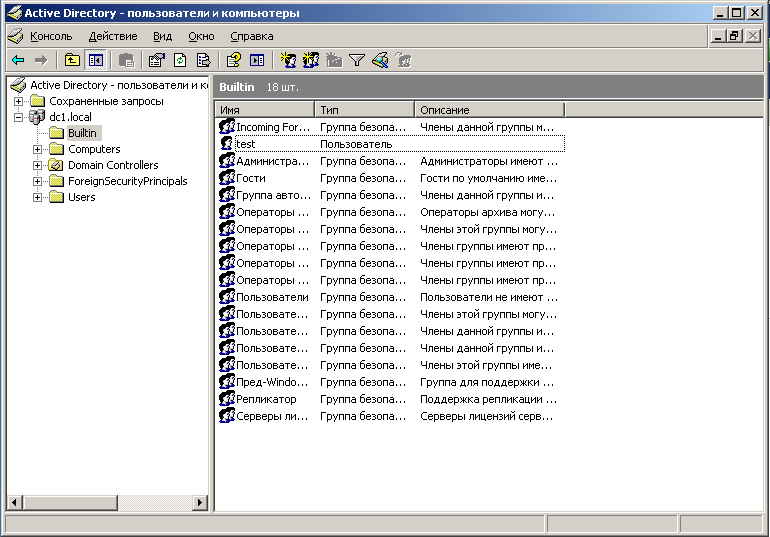Image resolution: width=770 pixels, height=537 pixels.
Task: Click the Пользователь type cell
Action: [356, 144]
